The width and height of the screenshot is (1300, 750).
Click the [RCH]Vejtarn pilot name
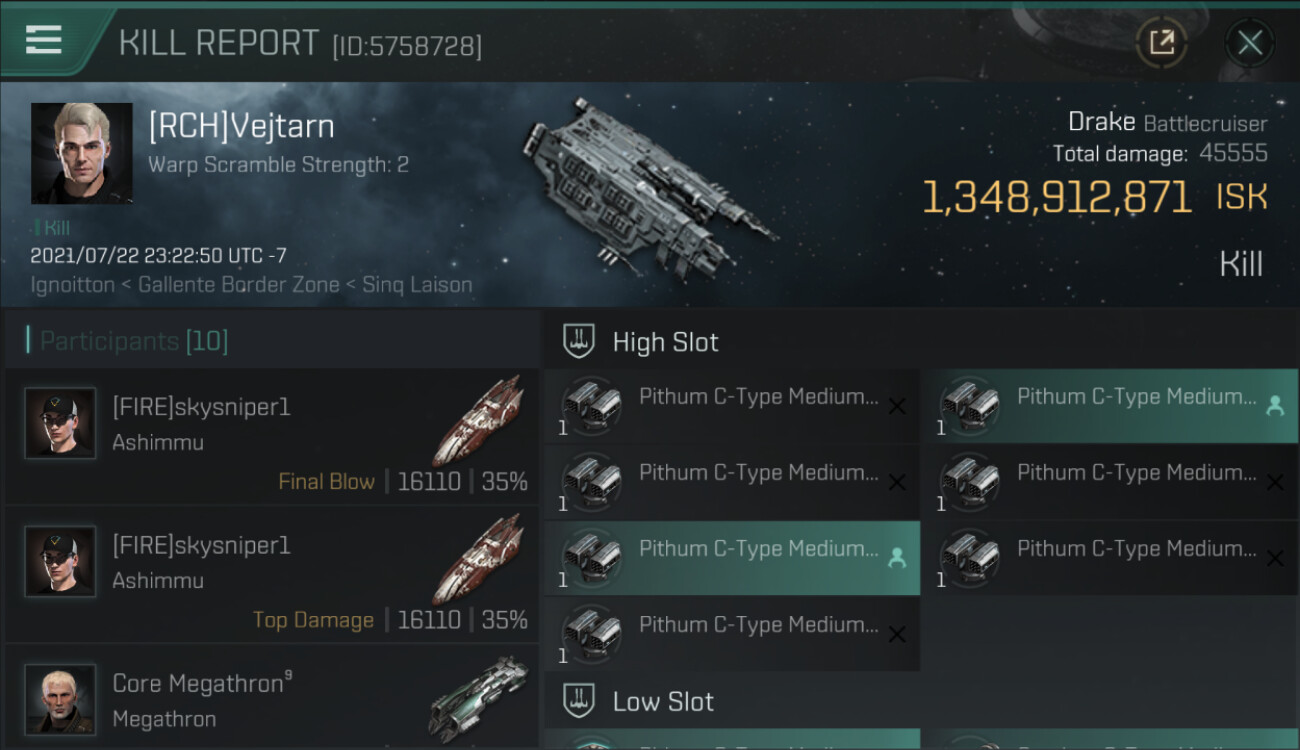point(241,126)
